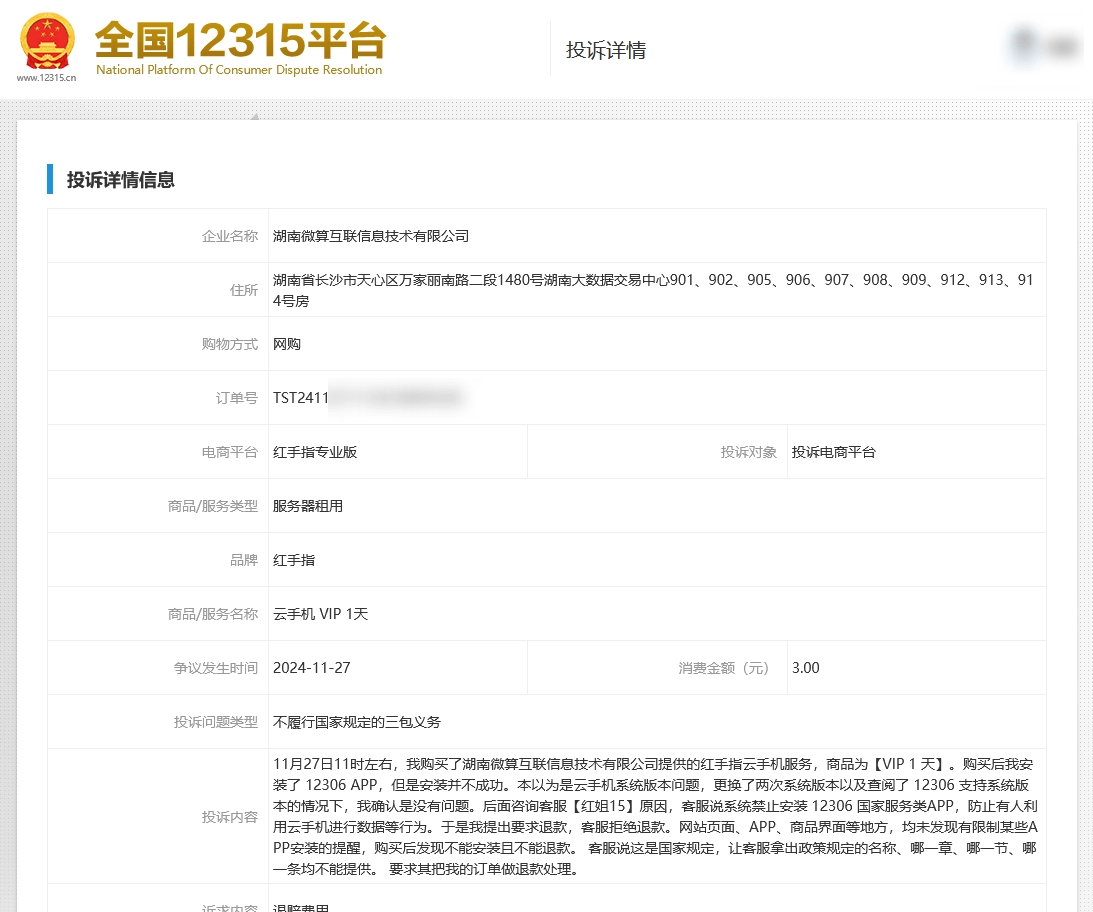Click the dispute date 2024-11-27
This screenshot has width=1093, height=912.
pos(311,668)
